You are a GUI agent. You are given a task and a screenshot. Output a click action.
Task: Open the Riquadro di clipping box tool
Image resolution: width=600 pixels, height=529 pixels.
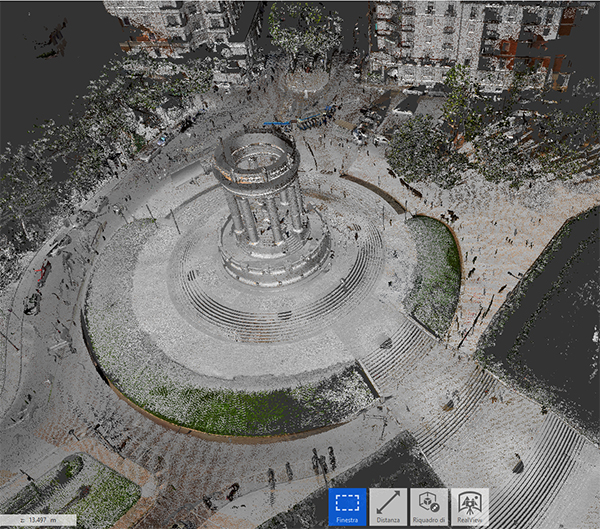pos(429,507)
